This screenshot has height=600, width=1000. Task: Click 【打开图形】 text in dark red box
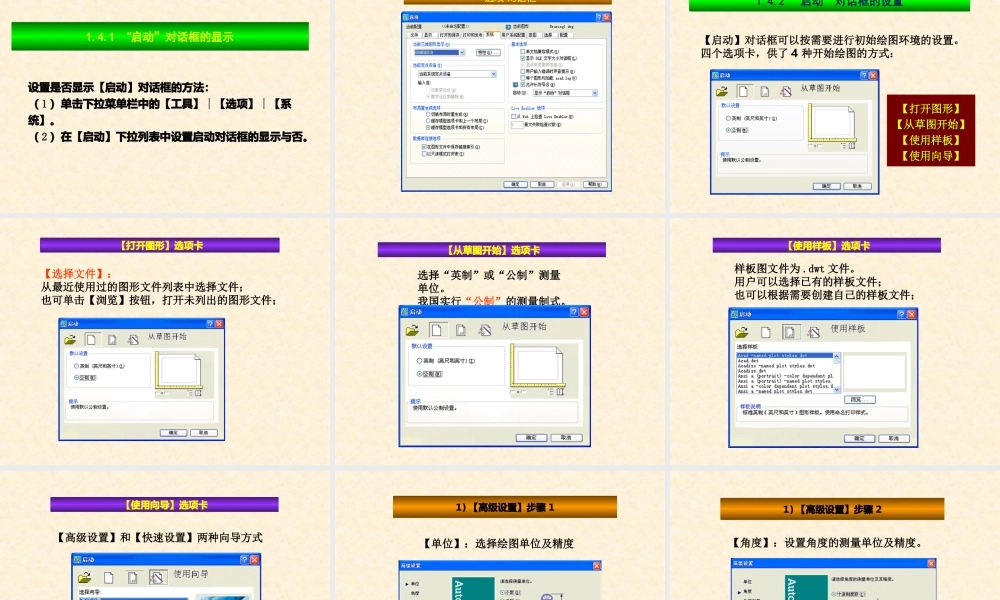930,108
